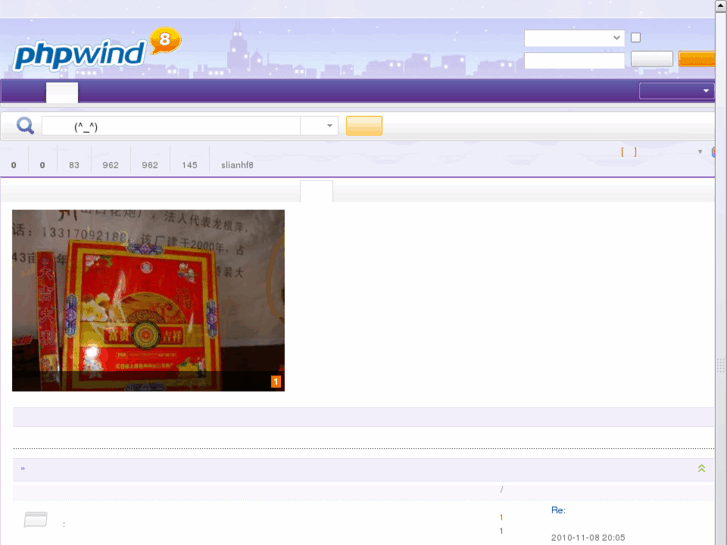Click the magnifying glass search icon

click(25, 125)
